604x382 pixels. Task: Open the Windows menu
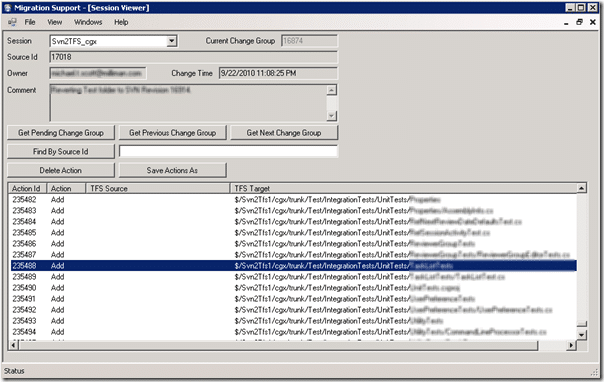tap(88, 22)
